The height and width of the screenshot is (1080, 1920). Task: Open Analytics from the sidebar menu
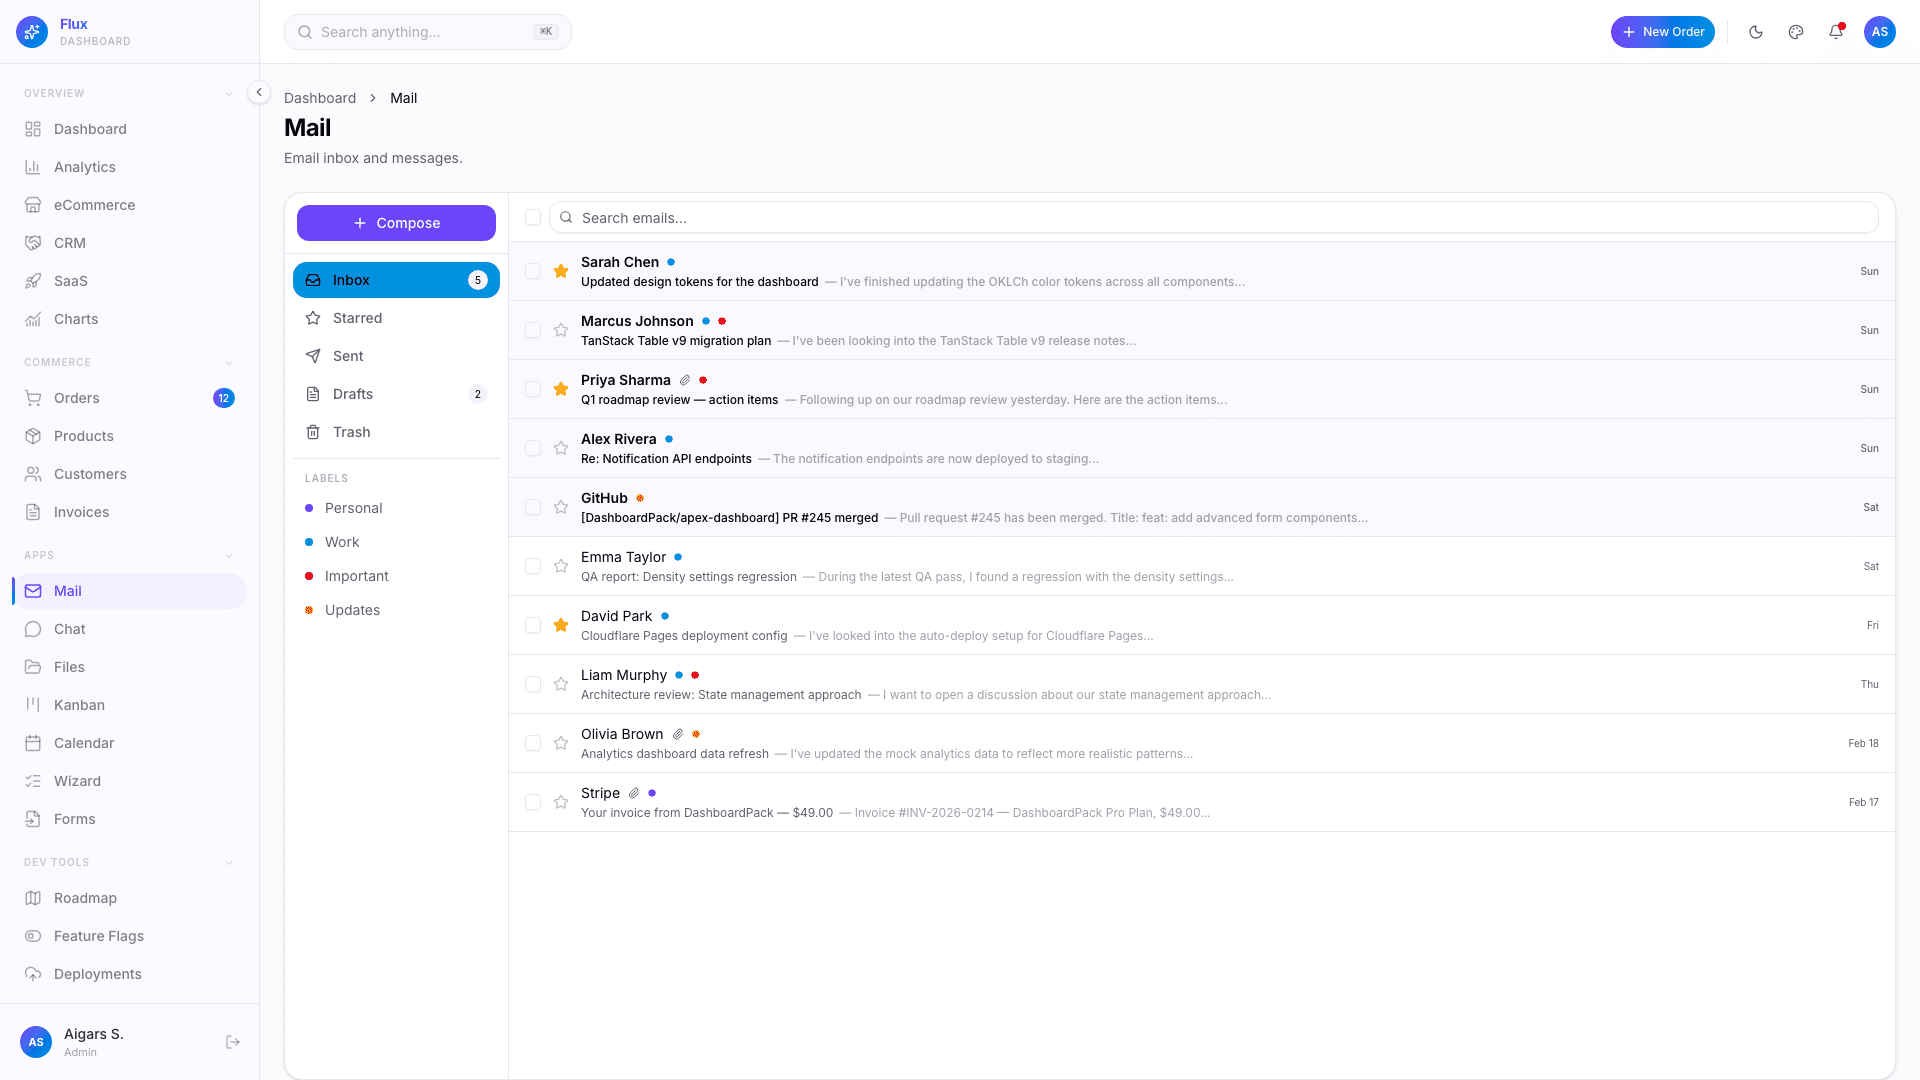[x=84, y=167]
